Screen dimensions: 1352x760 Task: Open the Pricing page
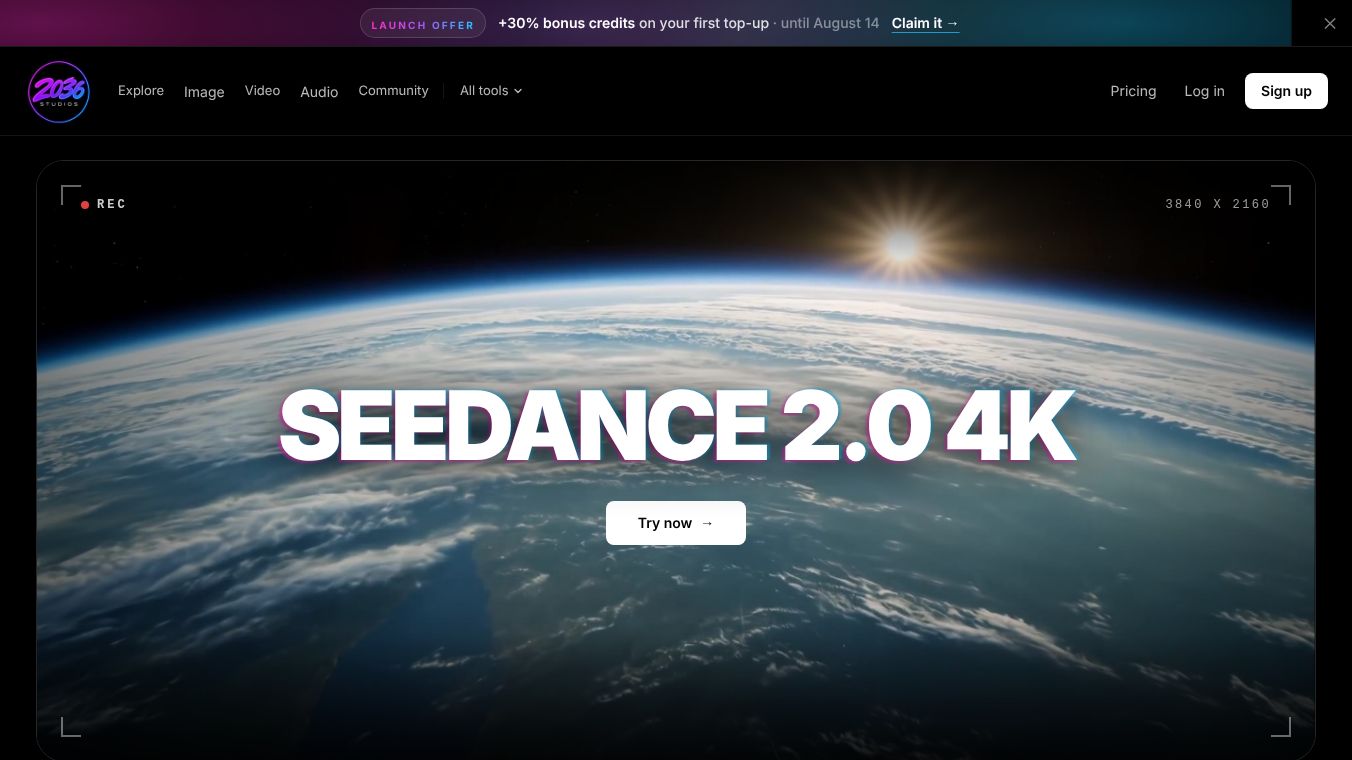pos(1133,91)
